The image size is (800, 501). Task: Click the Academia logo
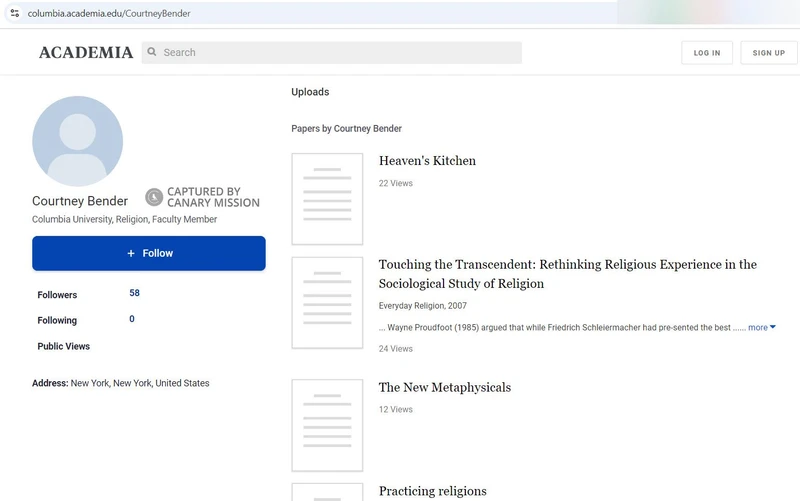85,52
